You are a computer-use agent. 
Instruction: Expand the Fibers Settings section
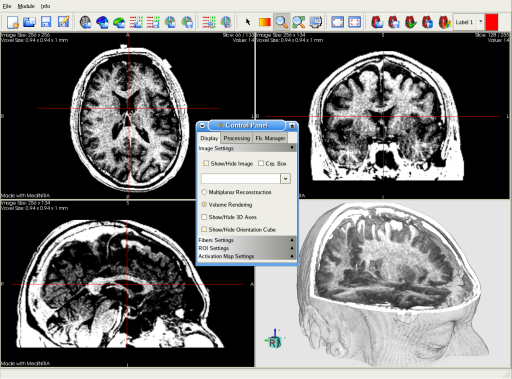coord(247,240)
